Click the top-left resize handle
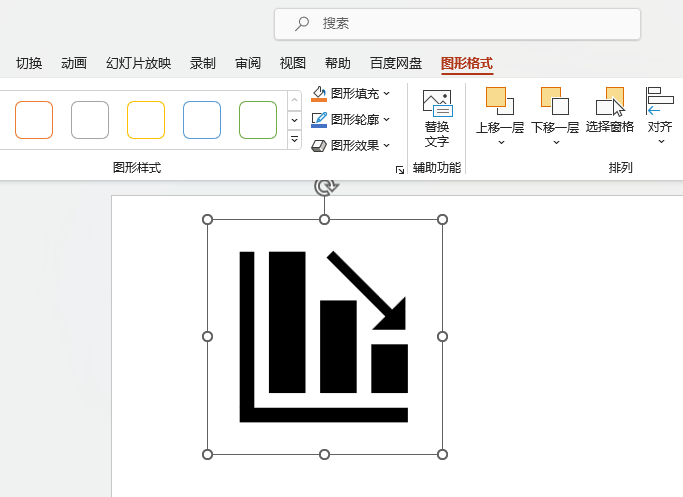The height and width of the screenshot is (497, 683). tap(207, 220)
